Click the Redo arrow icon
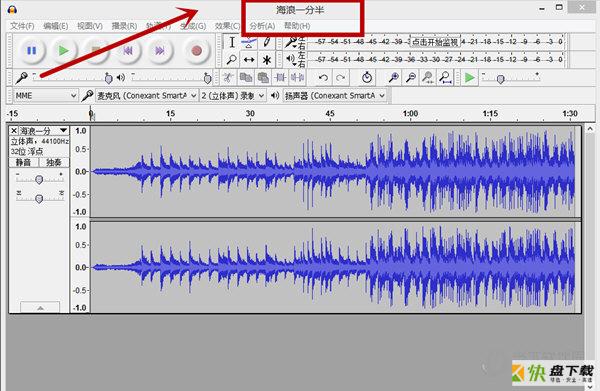Screen dimensions: 600x391 click(340, 78)
